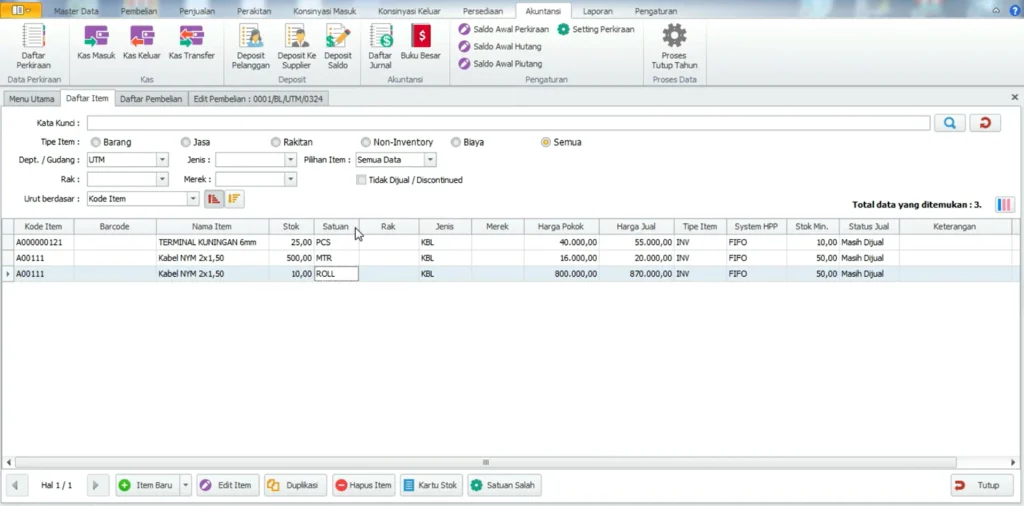Click the Hapus Item button
Image resolution: width=1024 pixels, height=506 pixels.
[364, 485]
